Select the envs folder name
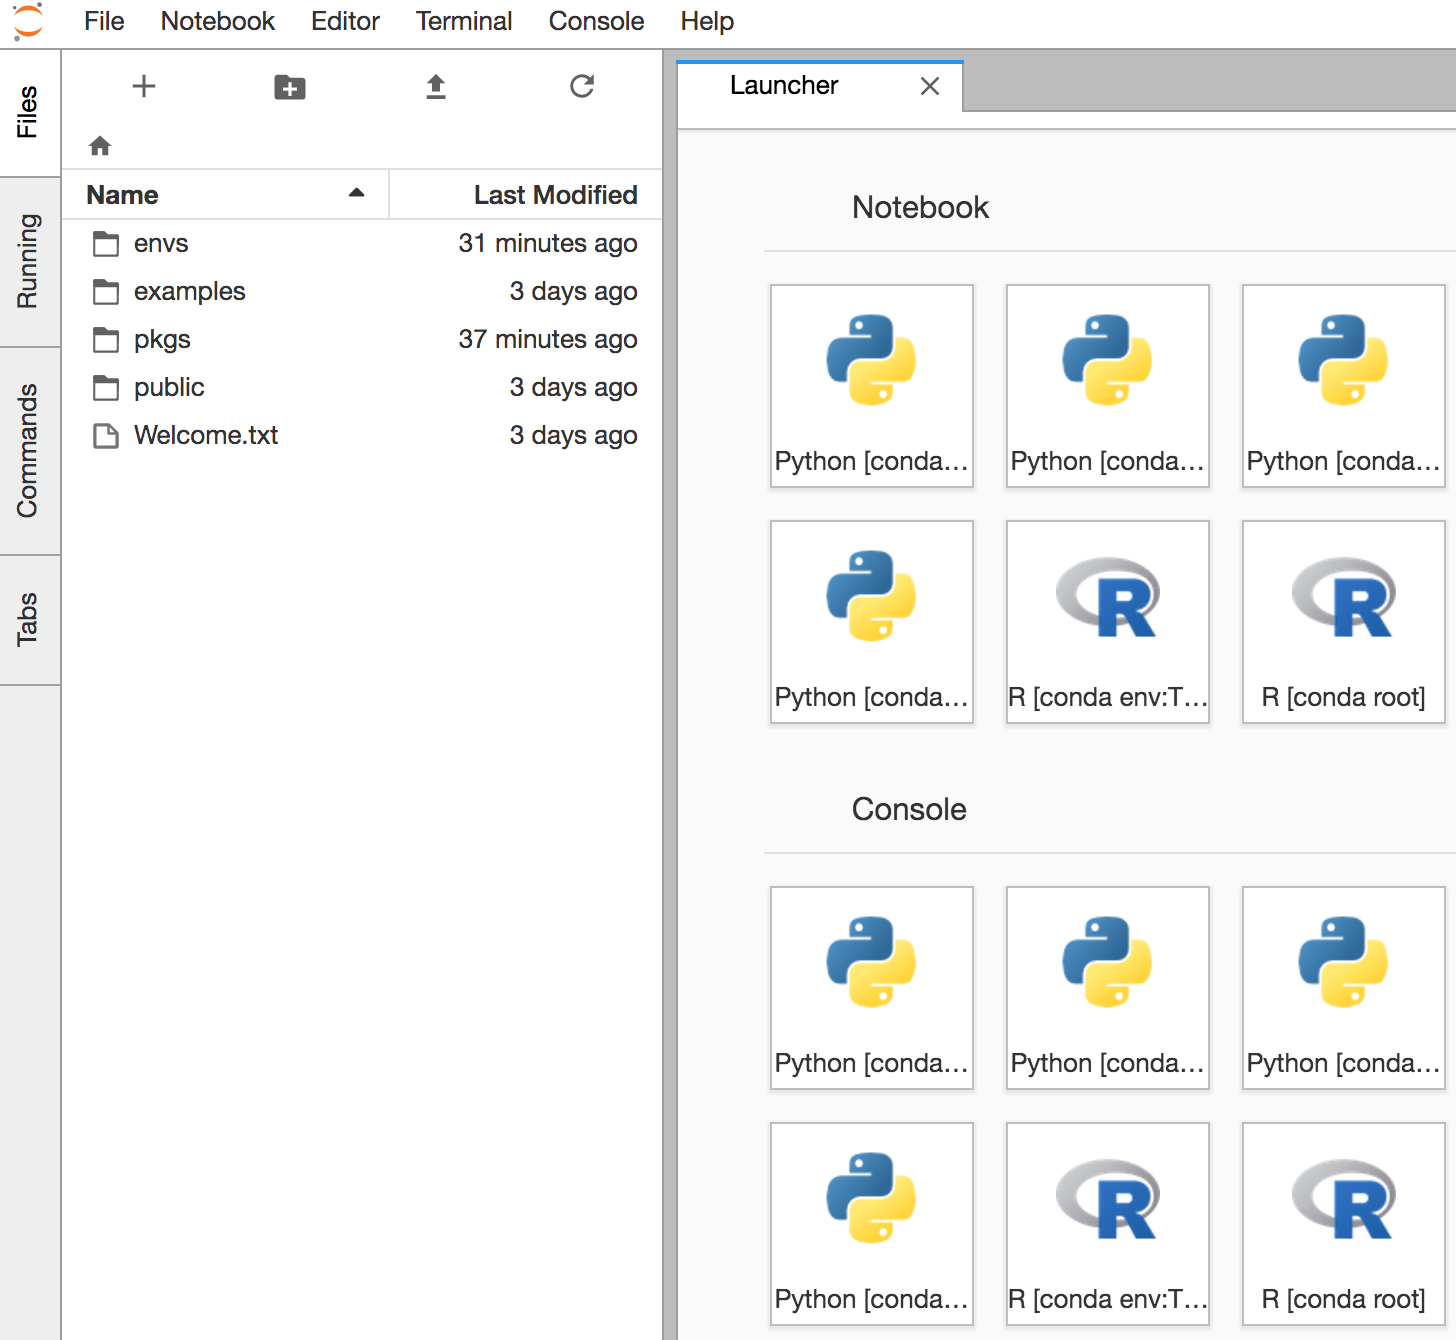This screenshot has height=1340, width=1456. 161,243
